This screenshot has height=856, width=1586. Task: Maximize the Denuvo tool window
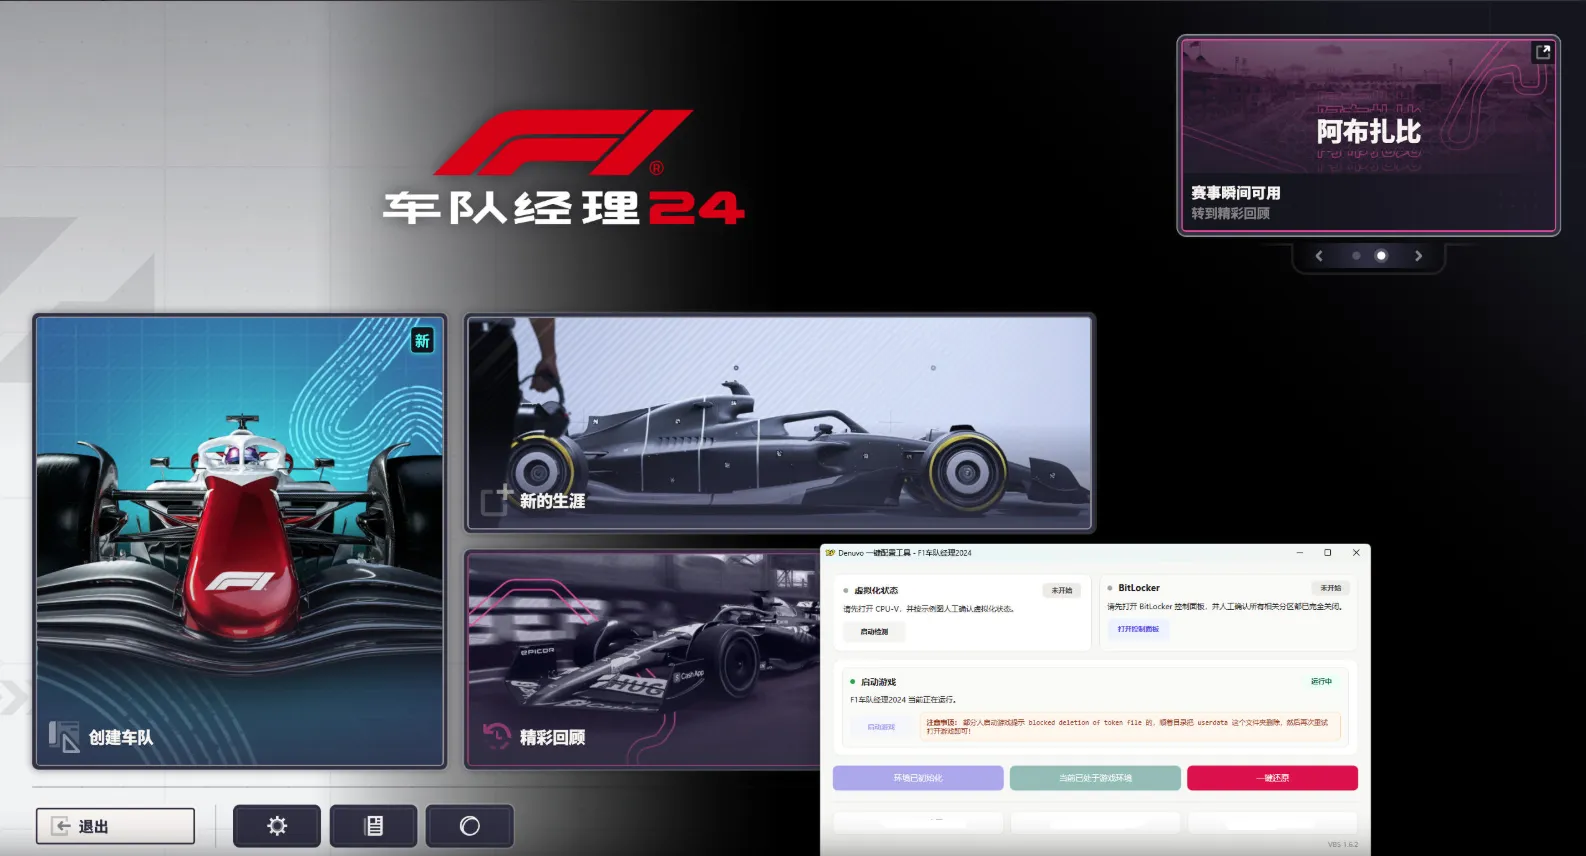(x=1327, y=553)
